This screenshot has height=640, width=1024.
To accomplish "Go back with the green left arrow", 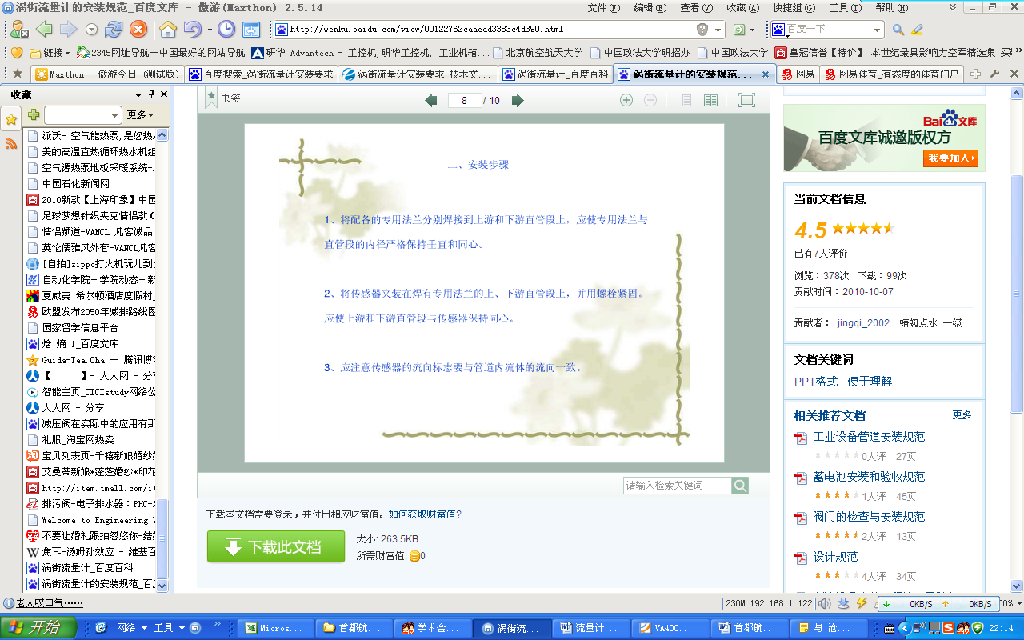I will [x=44, y=29].
